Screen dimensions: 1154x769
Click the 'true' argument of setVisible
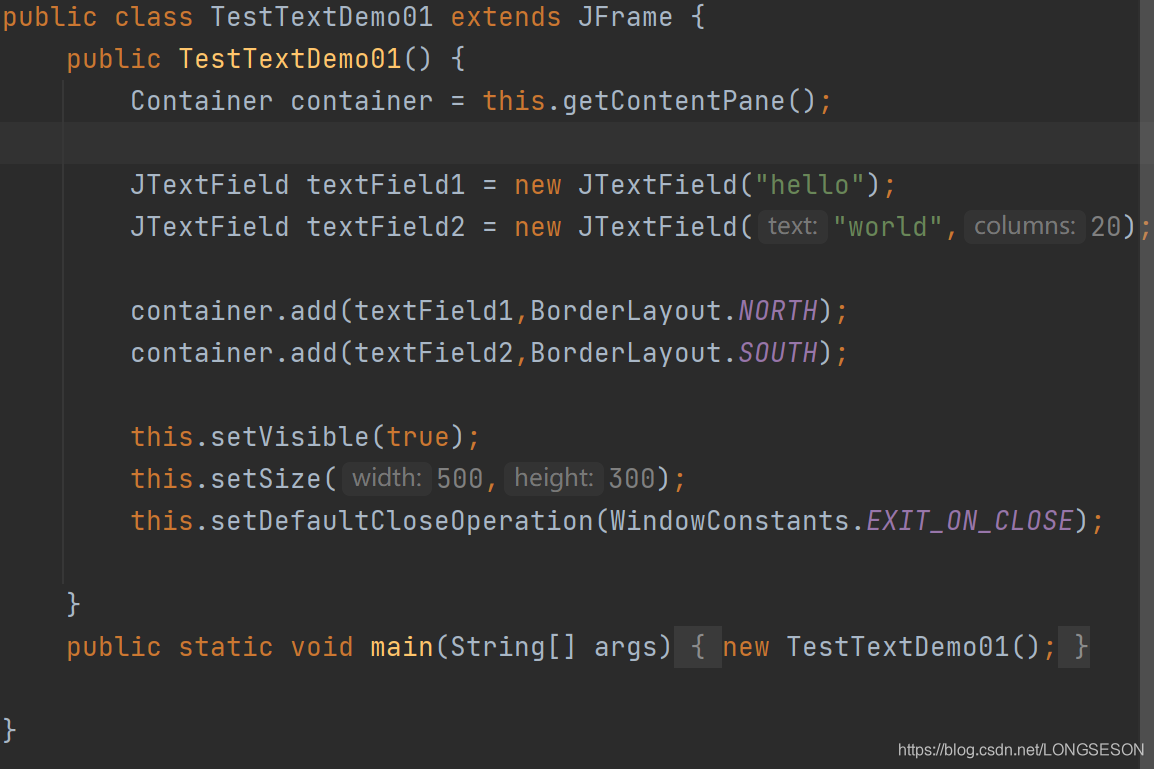[417, 436]
